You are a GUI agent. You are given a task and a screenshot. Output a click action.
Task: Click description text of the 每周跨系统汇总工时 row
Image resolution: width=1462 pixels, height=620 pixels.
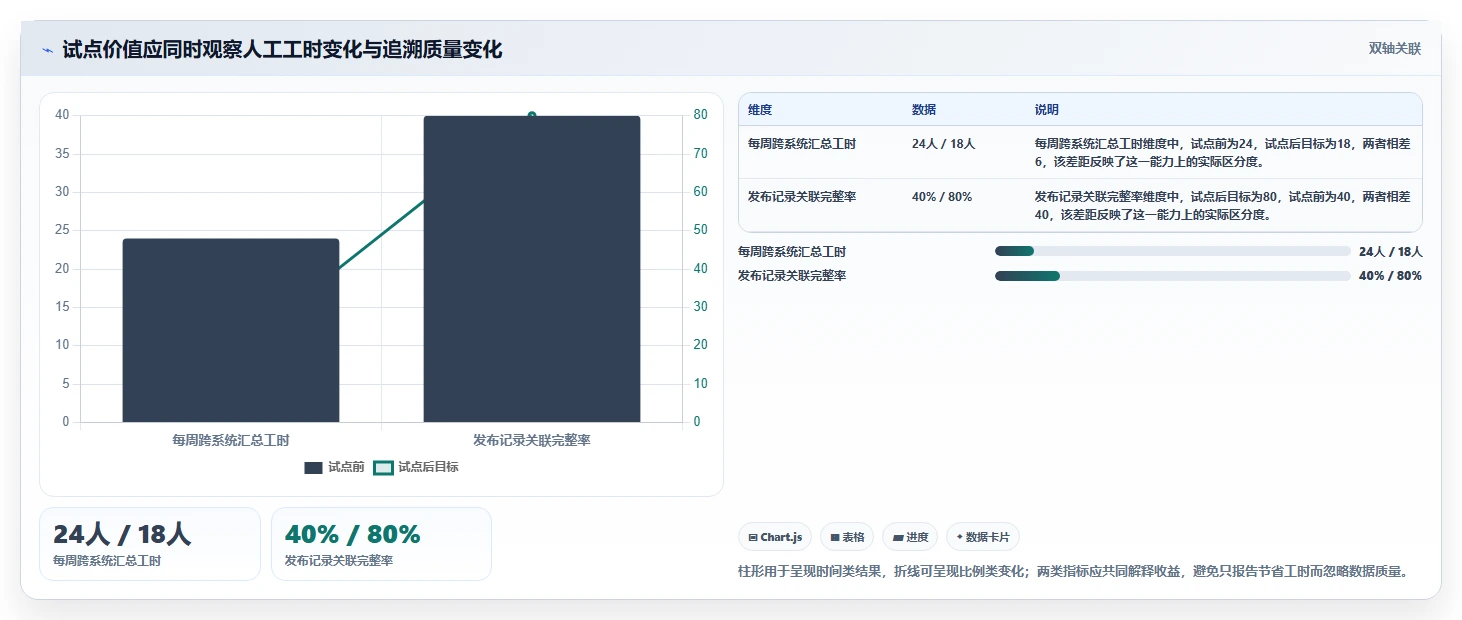click(1223, 153)
